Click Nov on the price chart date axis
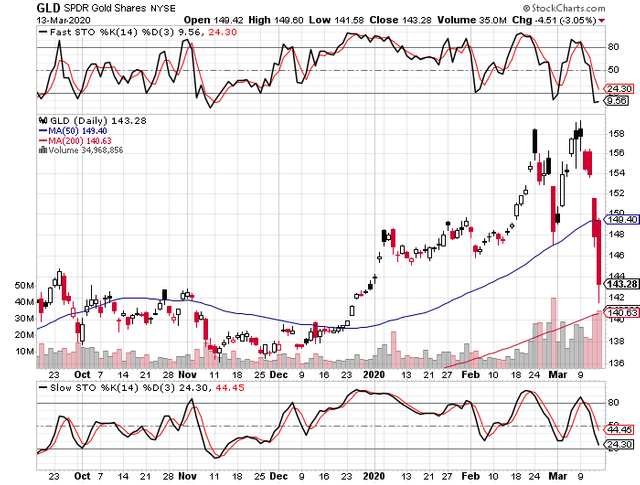 tap(188, 375)
